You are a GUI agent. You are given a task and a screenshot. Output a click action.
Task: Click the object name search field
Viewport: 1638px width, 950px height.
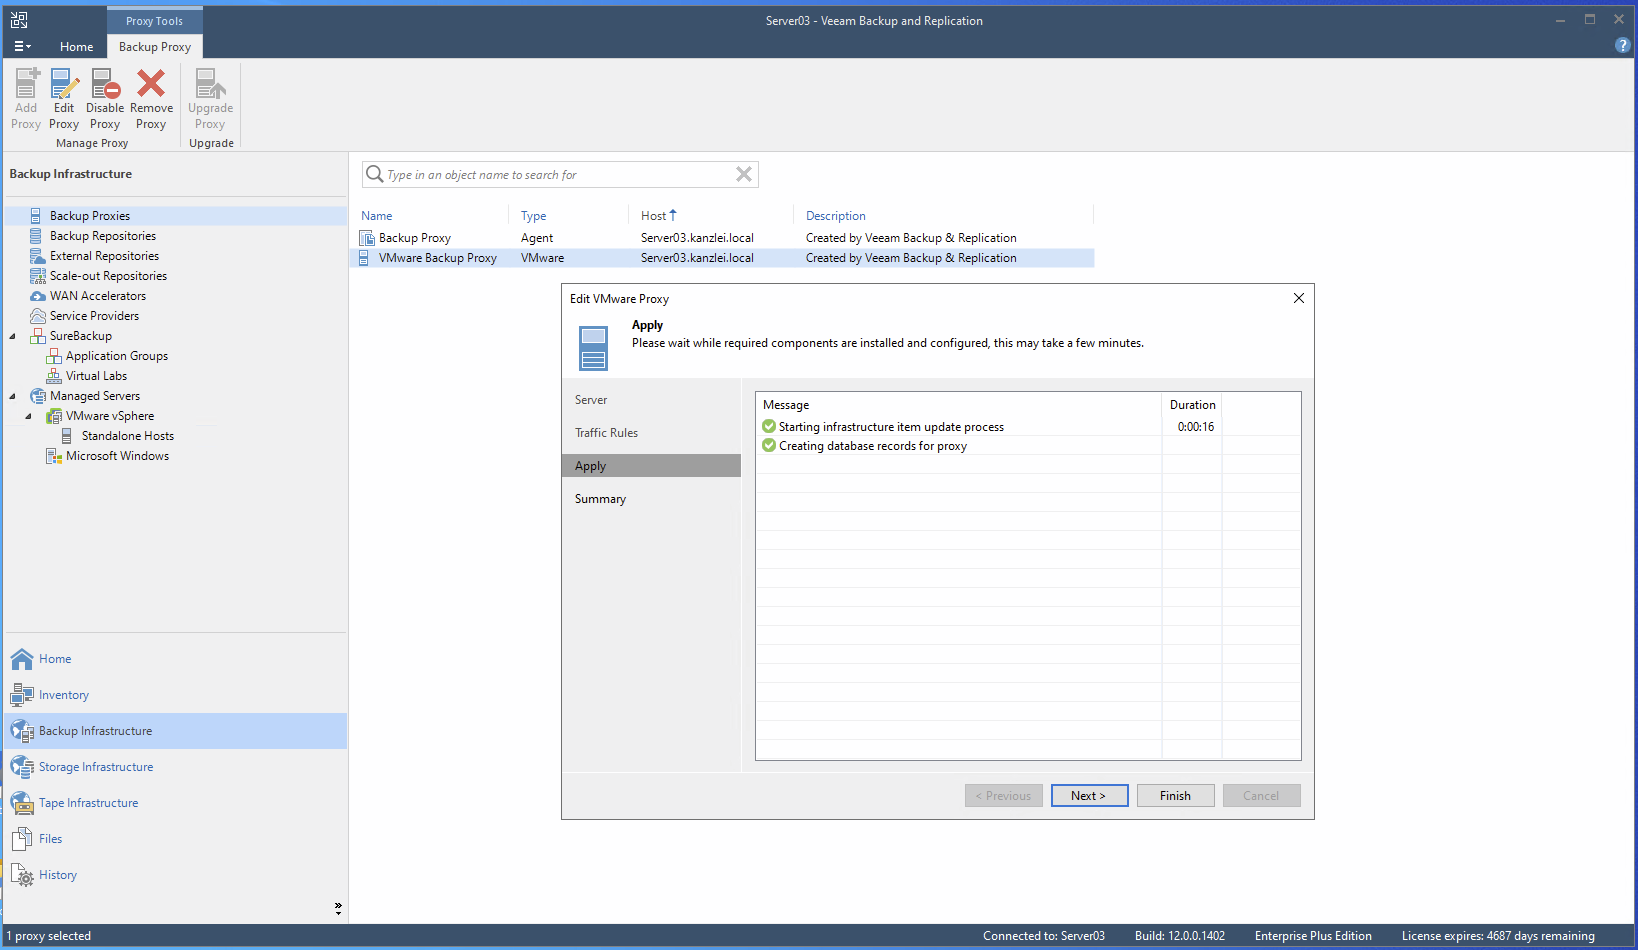[558, 175]
